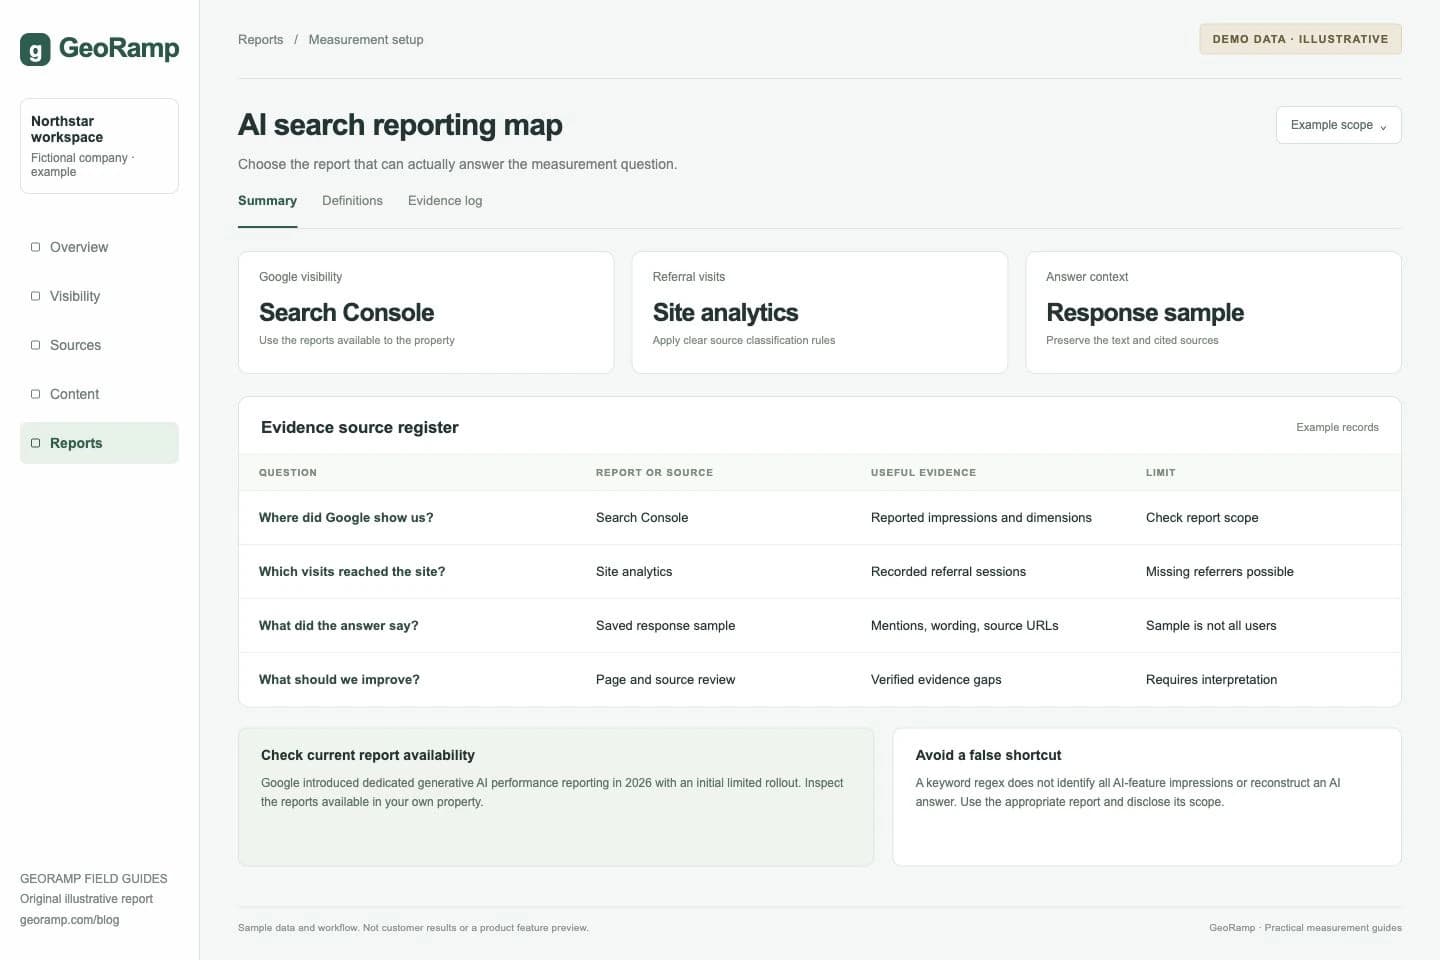Click the georamp.com/blog link
The width and height of the screenshot is (1440, 960).
coord(69,920)
